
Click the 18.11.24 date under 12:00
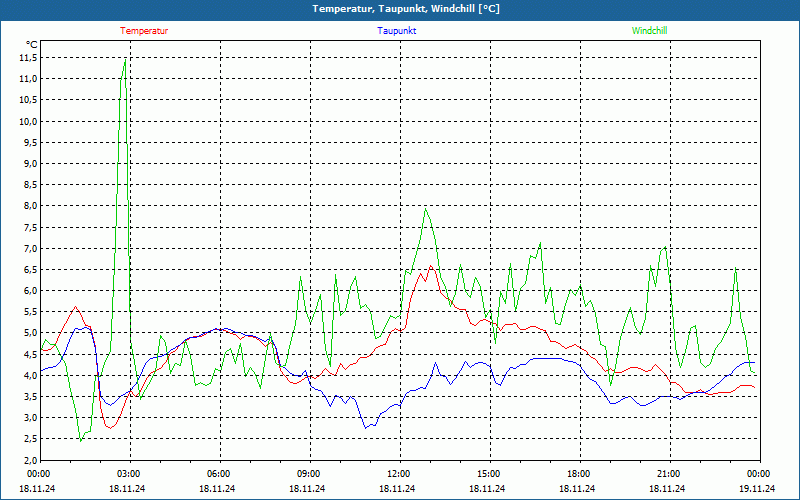click(x=398, y=489)
